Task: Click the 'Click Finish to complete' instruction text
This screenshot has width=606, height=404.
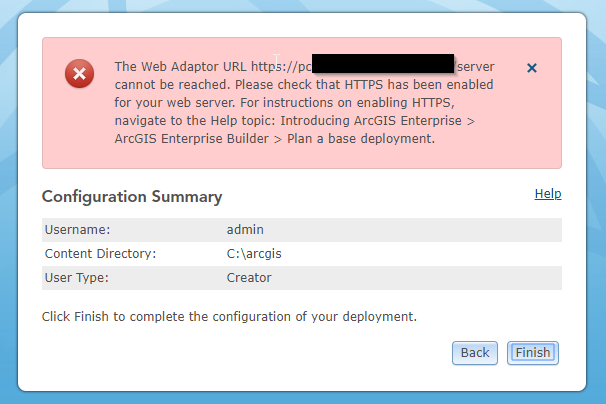Action: click(229, 317)
